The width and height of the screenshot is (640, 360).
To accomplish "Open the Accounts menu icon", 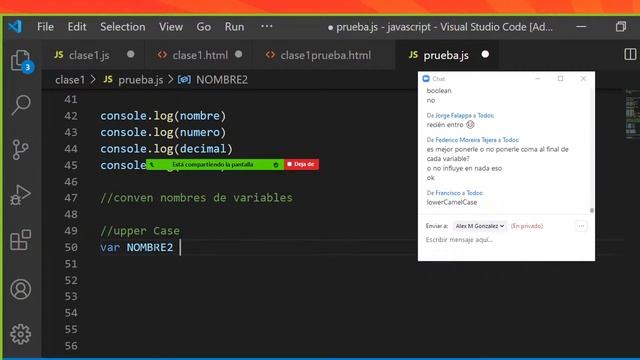I will [x=20, y=289].
